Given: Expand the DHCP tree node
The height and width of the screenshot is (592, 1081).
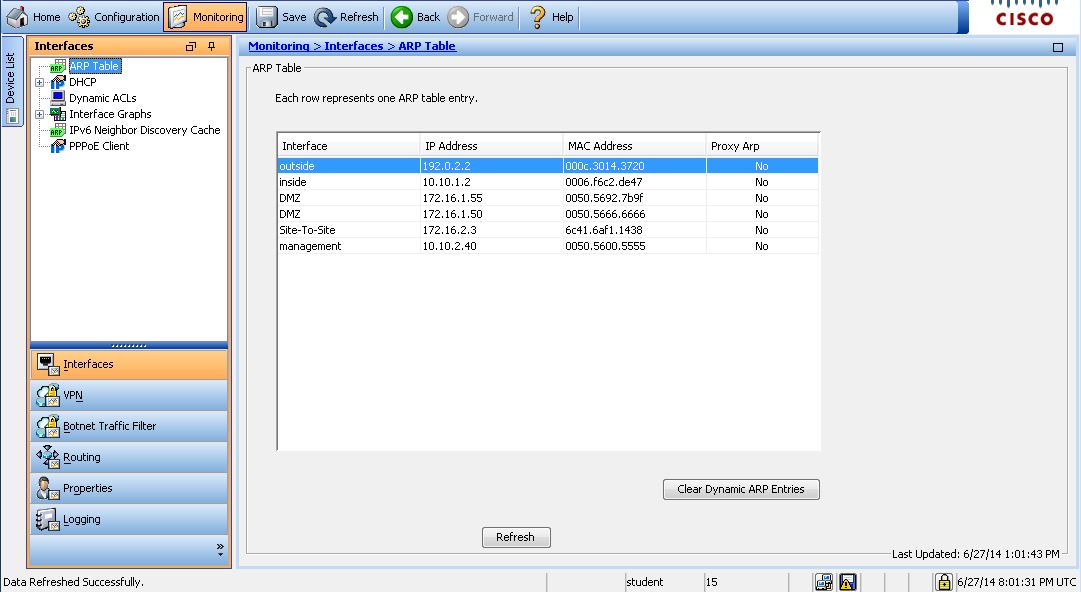Looking at the screenshot, I should [39, 83].
